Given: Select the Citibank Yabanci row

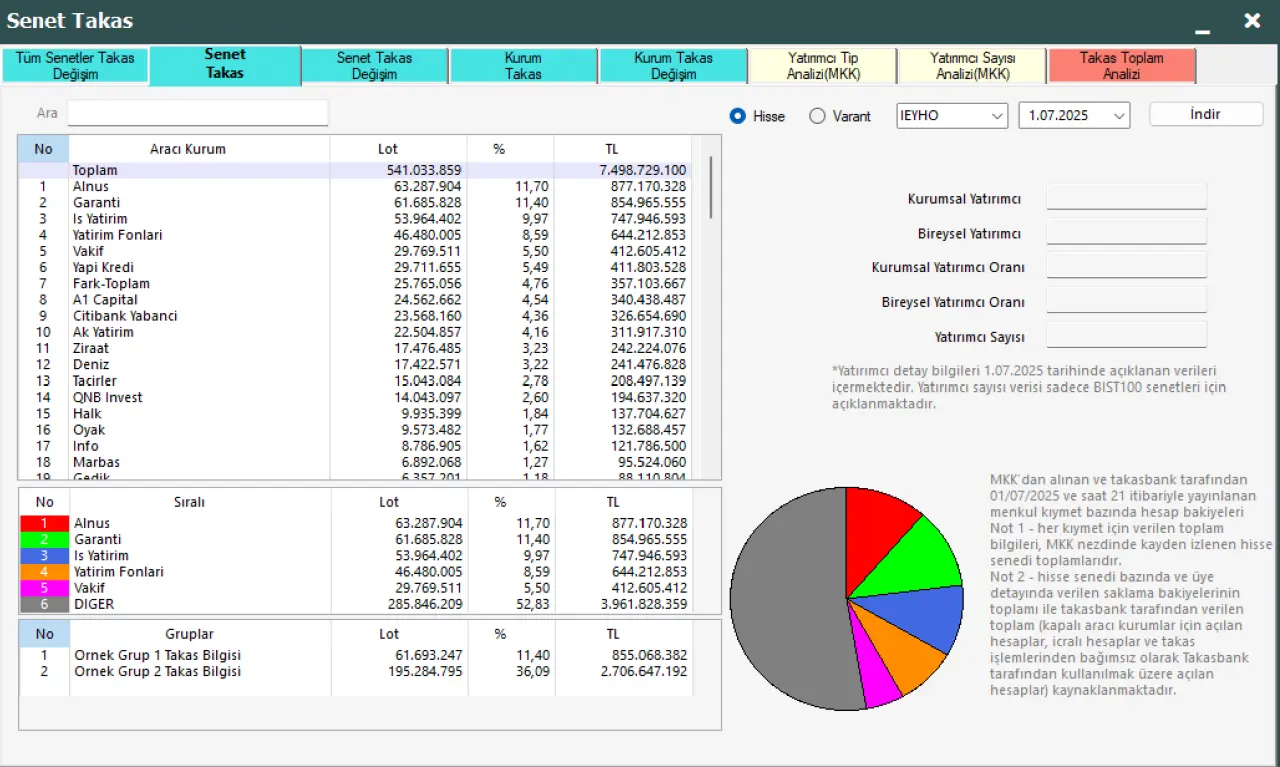Looking at the screenshot, I should click(x=125, y=316).
